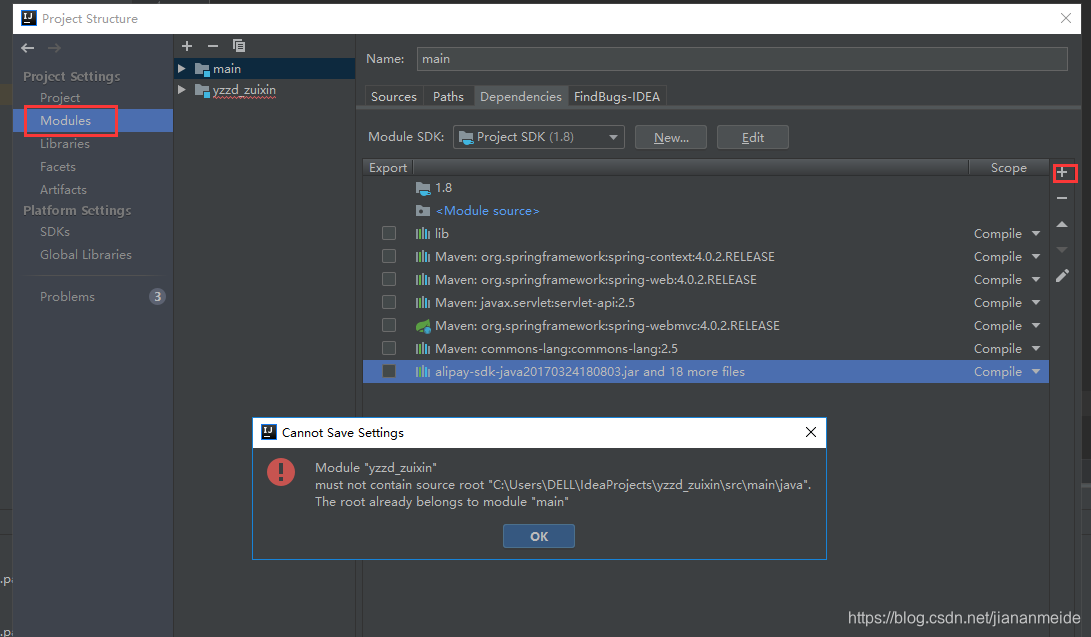This screenshot has width=1091, height=637.
Task: Add a new module with the plus toolbar icon
Action: click(186, 45)
